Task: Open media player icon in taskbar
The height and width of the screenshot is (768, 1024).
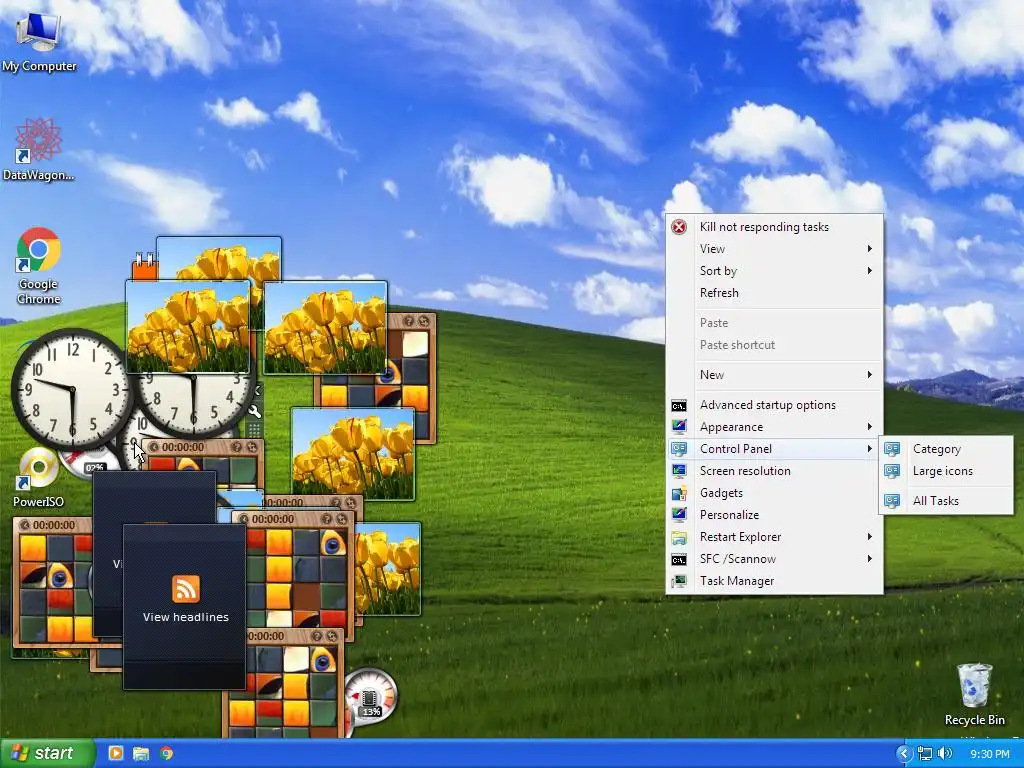Action: click(x=115, y=753)
